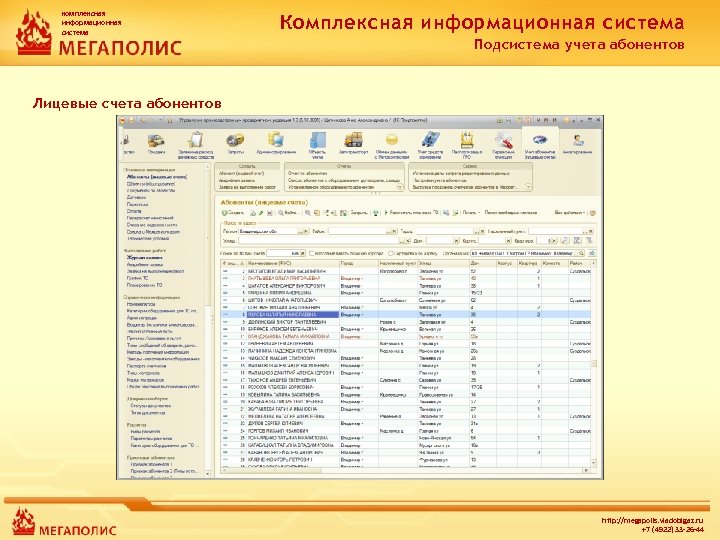Visit the megapolis website link in slide footer
This screenshot has height=540, width=720.
click(652, 521)
